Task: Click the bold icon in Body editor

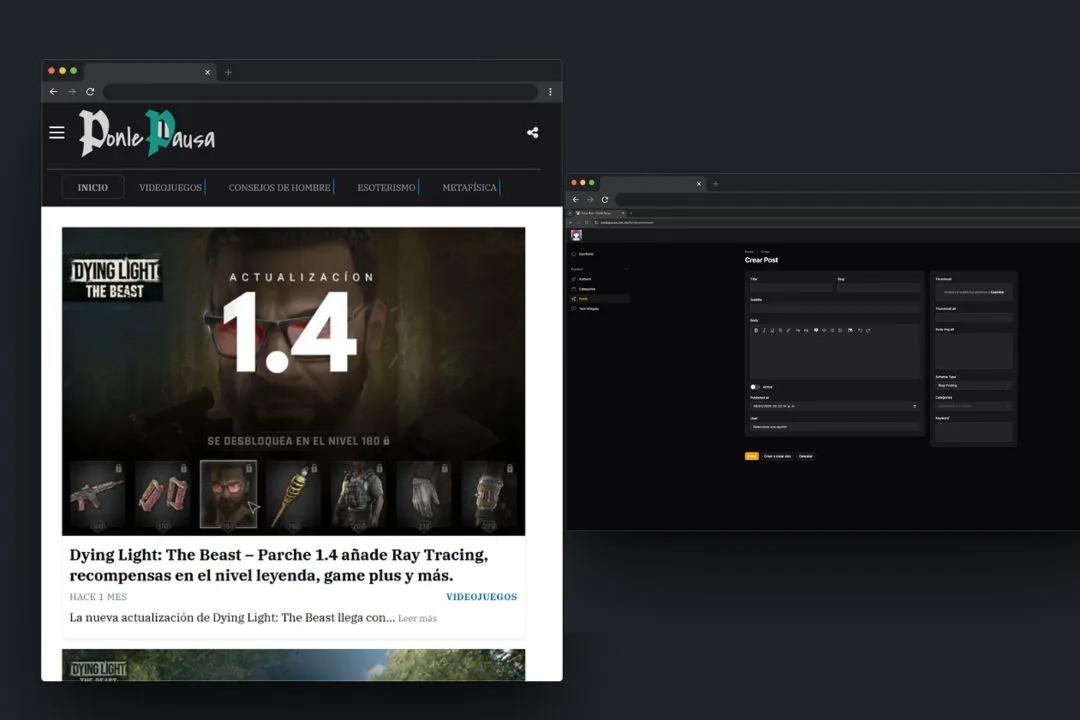Action: point(756,330)
